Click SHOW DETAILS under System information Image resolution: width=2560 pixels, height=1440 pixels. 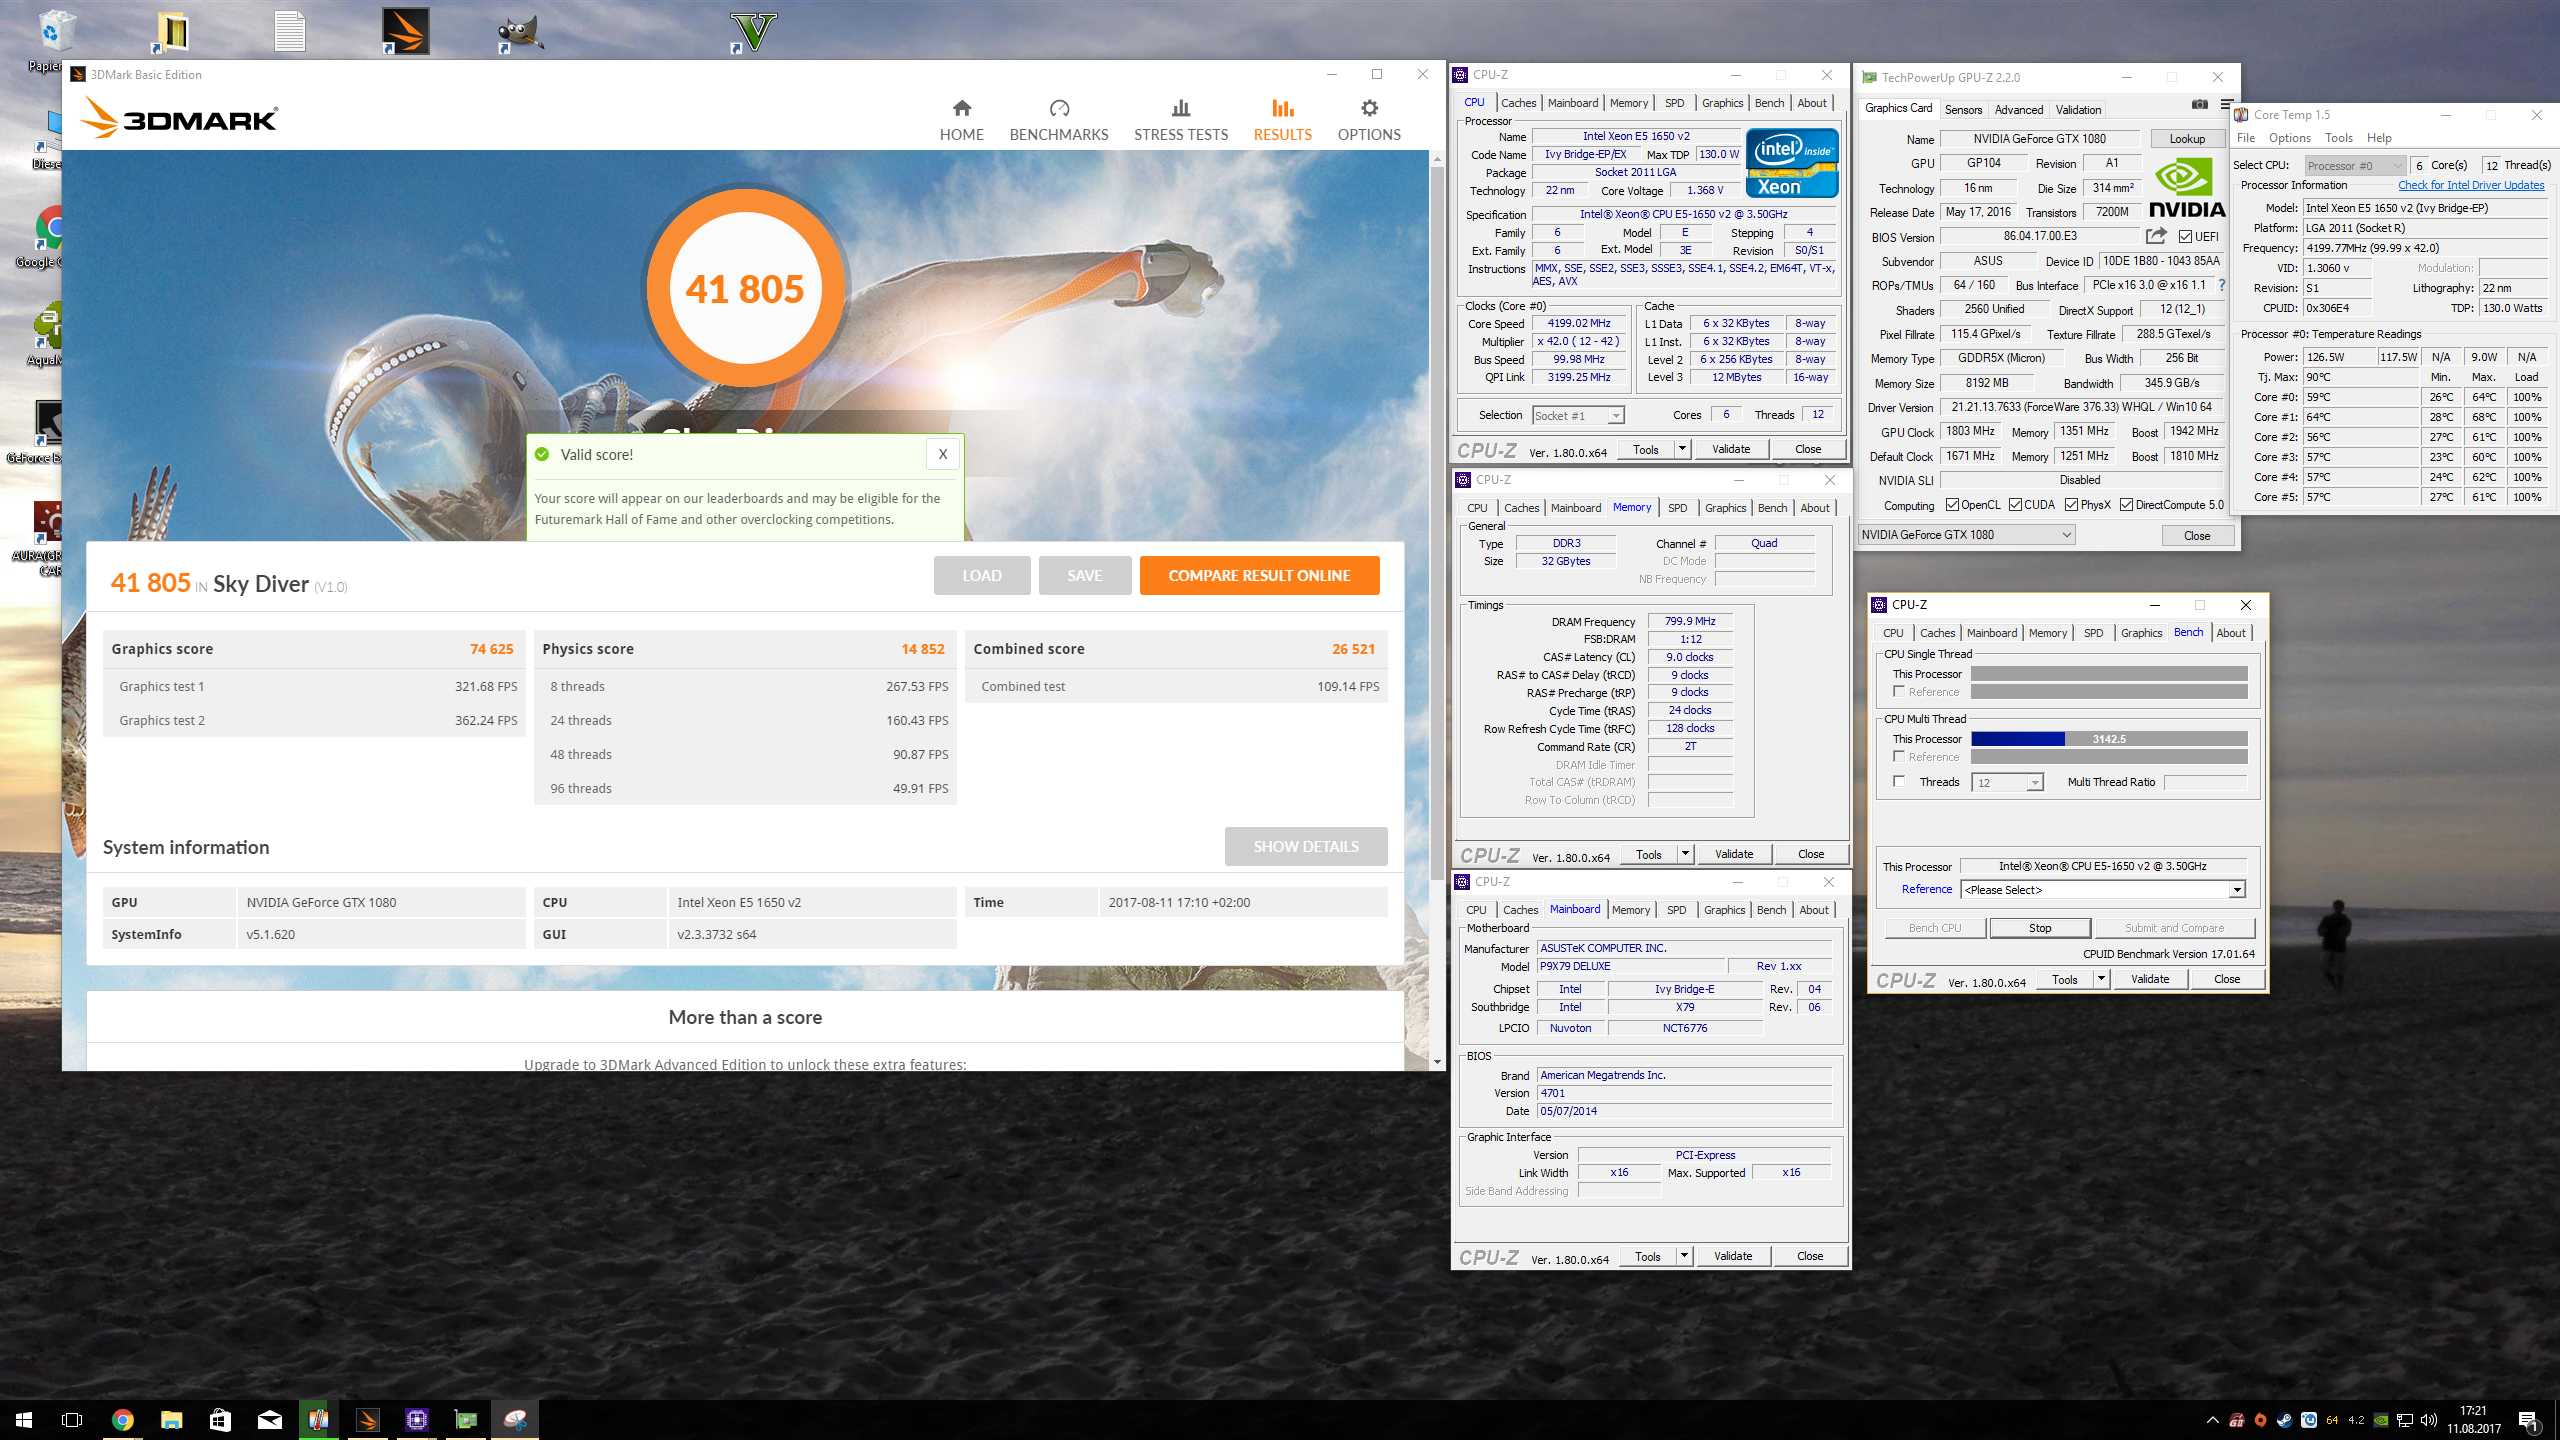coord(1305,847)
